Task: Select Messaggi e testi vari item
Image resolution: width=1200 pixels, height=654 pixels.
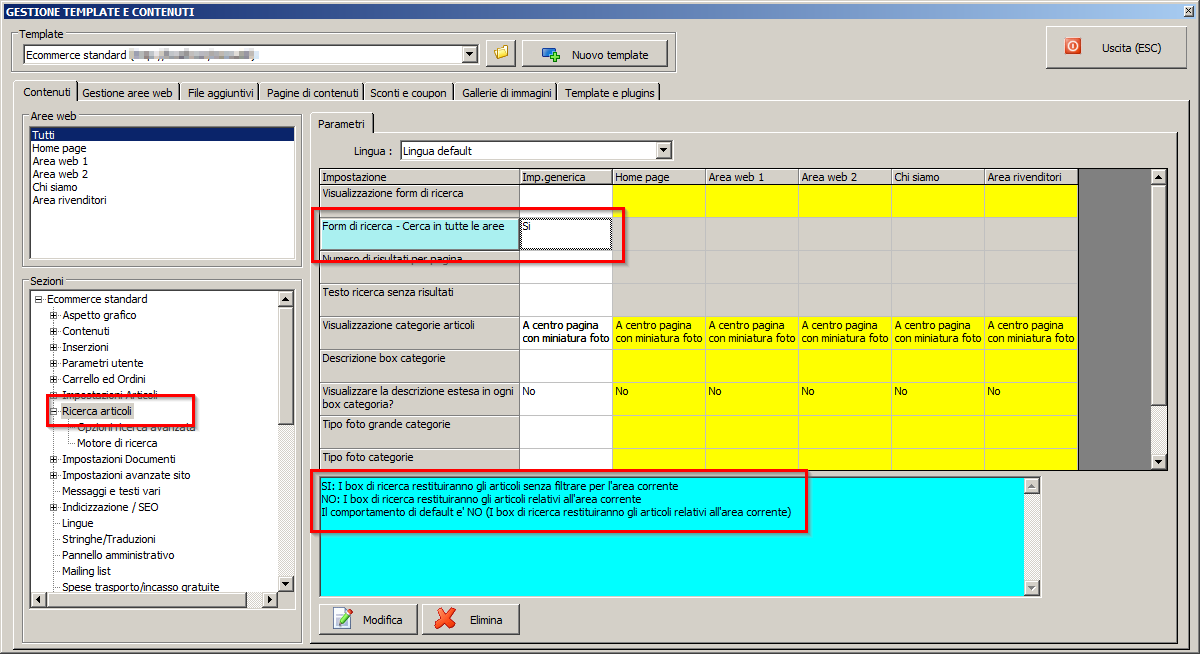Action: 111,491
